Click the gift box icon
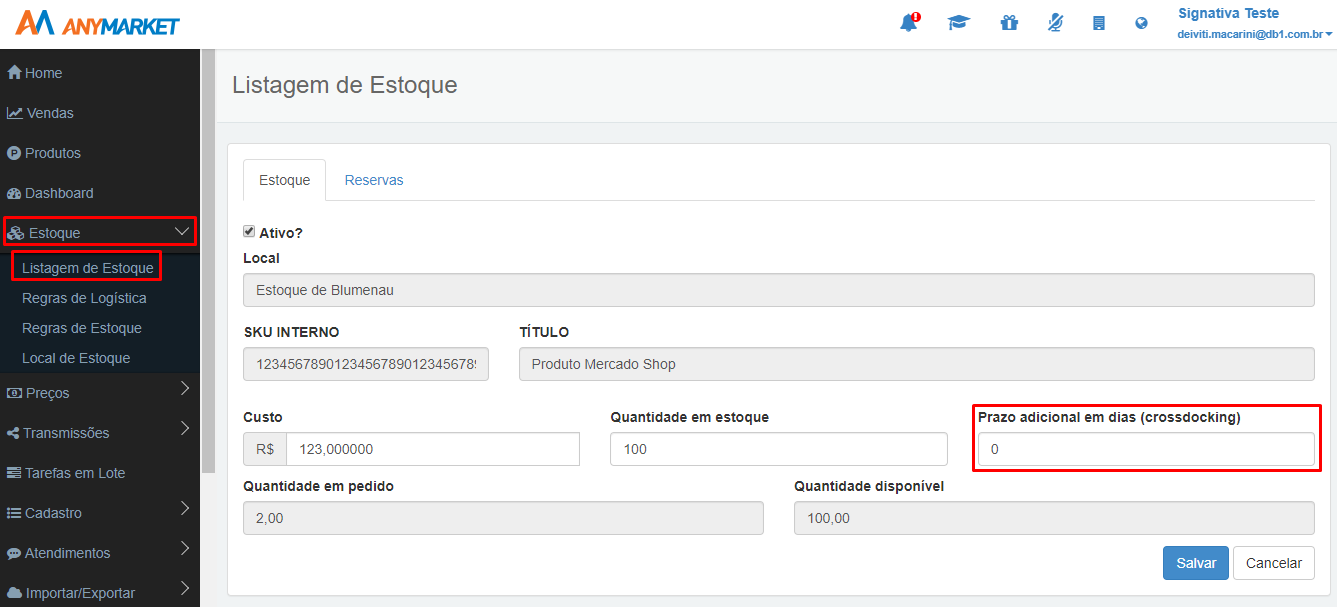Viewport: 1337px width, 607px height. pos(1009,23)
